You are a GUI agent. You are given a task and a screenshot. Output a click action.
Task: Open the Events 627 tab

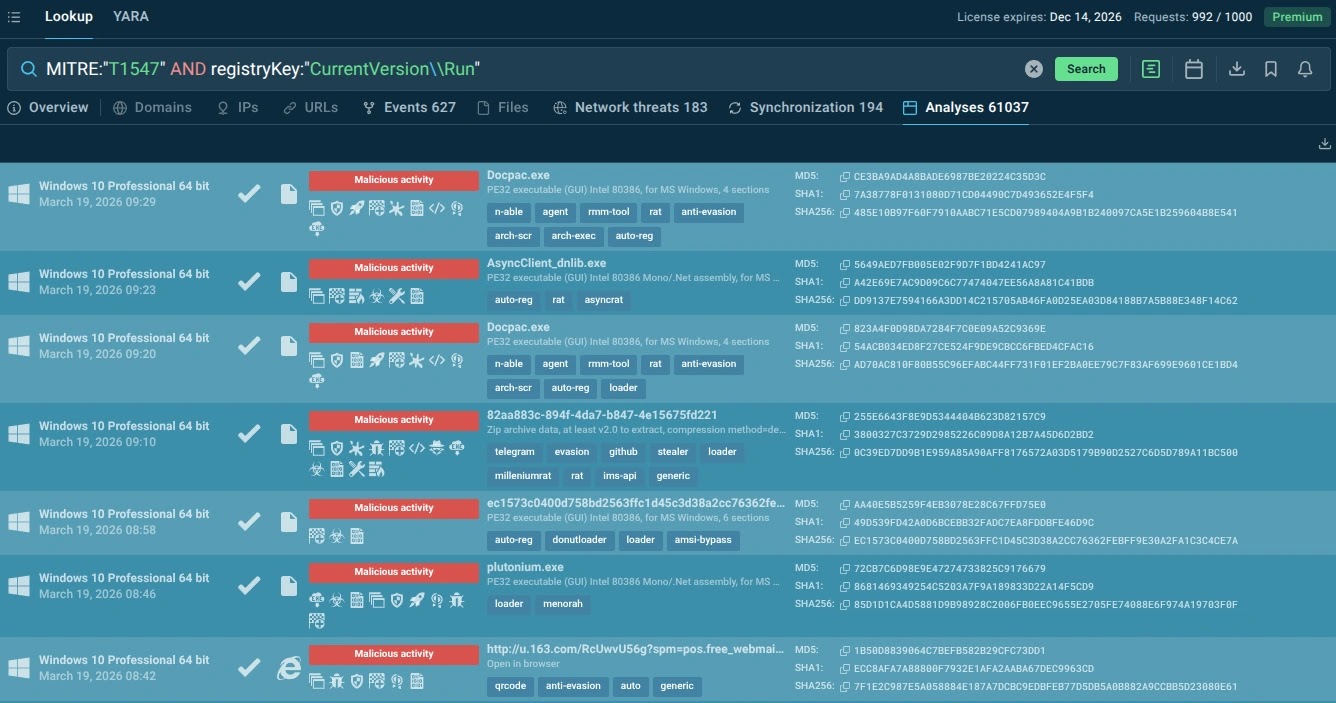(x=409, y=108)
